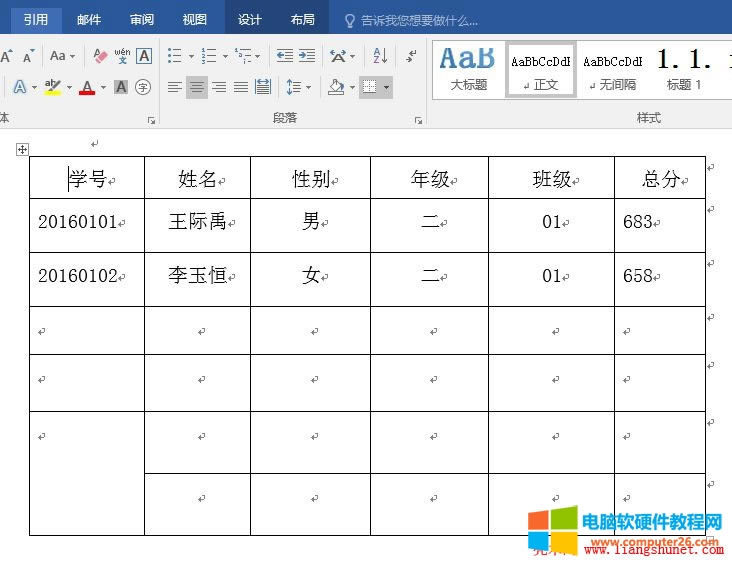Increase font size with grow font icon
This screenshot has width=732, height=562.
point(7,56)
